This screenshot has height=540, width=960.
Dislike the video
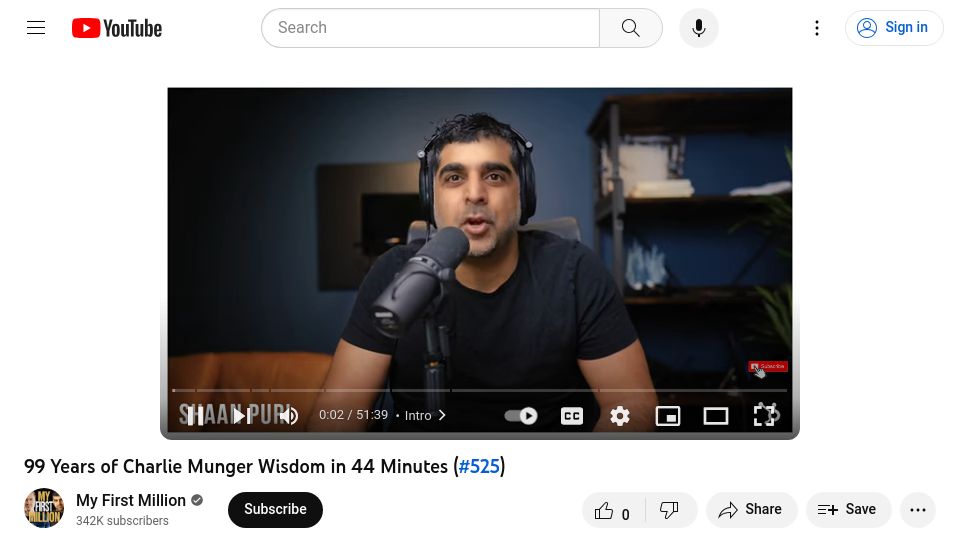click(x=670, y=510)
